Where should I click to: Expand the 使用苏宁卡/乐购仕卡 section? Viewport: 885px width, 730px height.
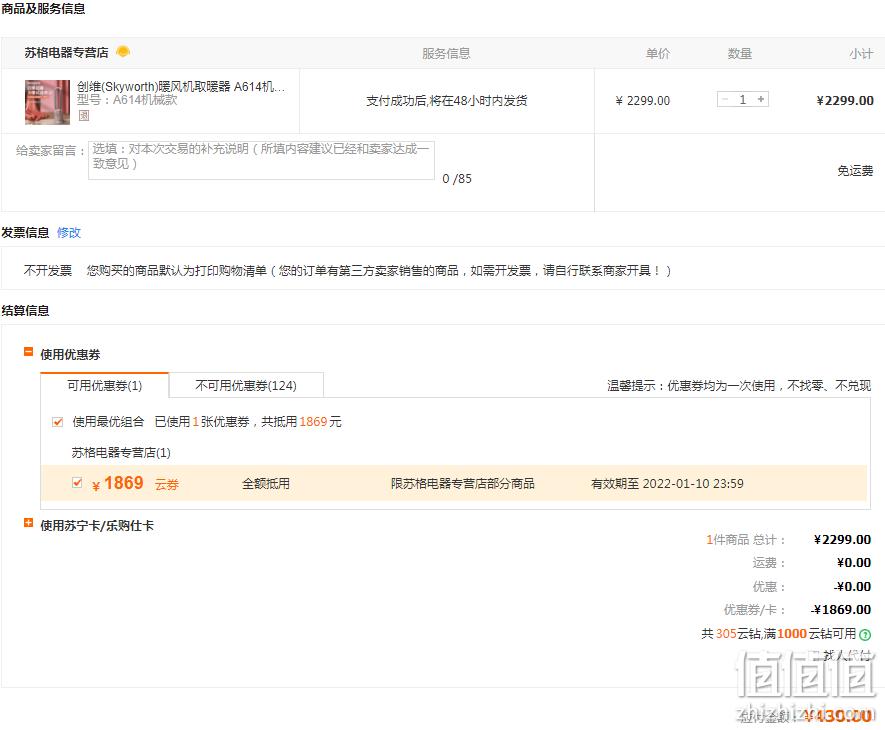click(x=28, y=523)
